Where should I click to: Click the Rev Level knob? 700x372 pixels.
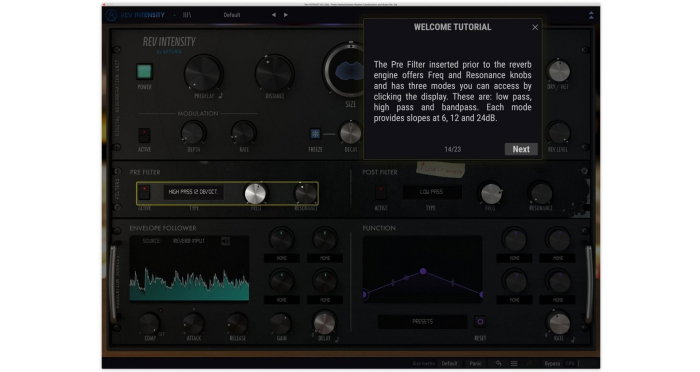tap(558, 133)
